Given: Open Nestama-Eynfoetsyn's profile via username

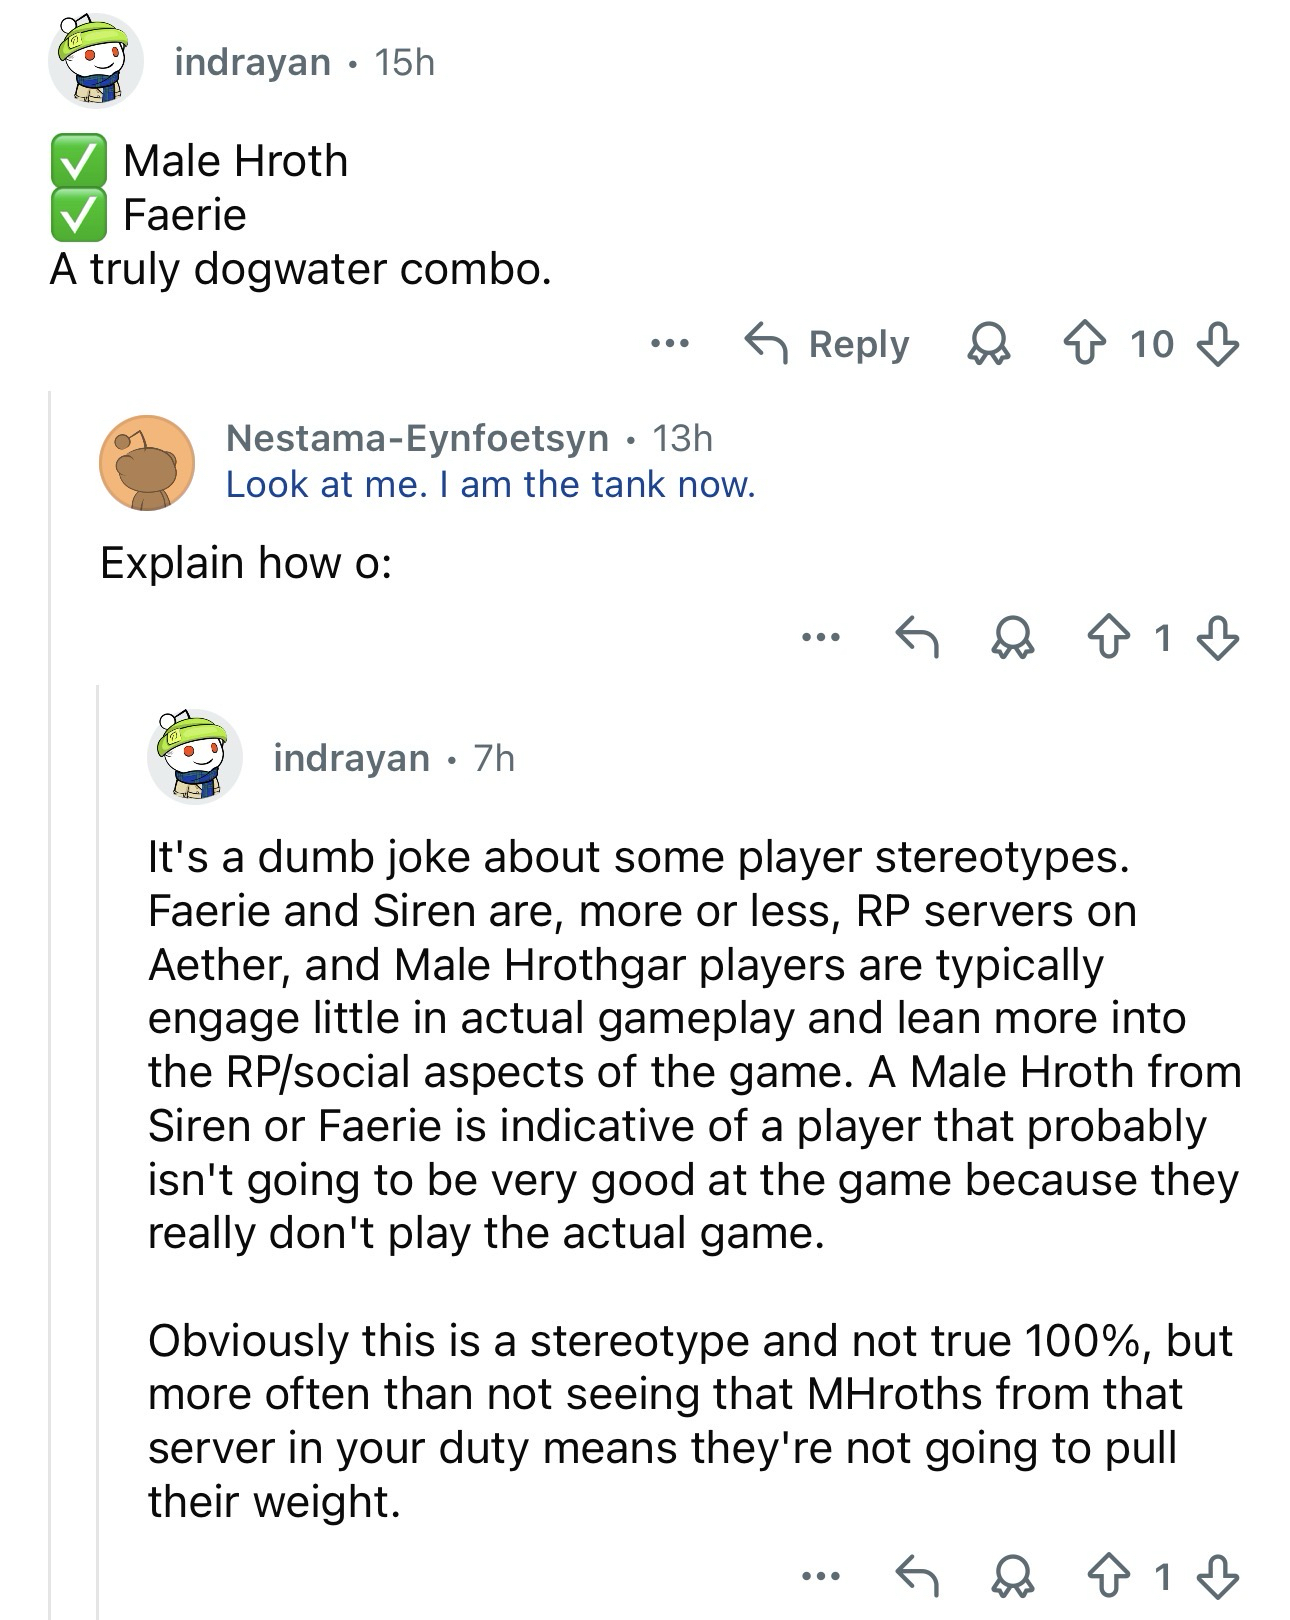Looking at the screenshot, I should point(417,438).
